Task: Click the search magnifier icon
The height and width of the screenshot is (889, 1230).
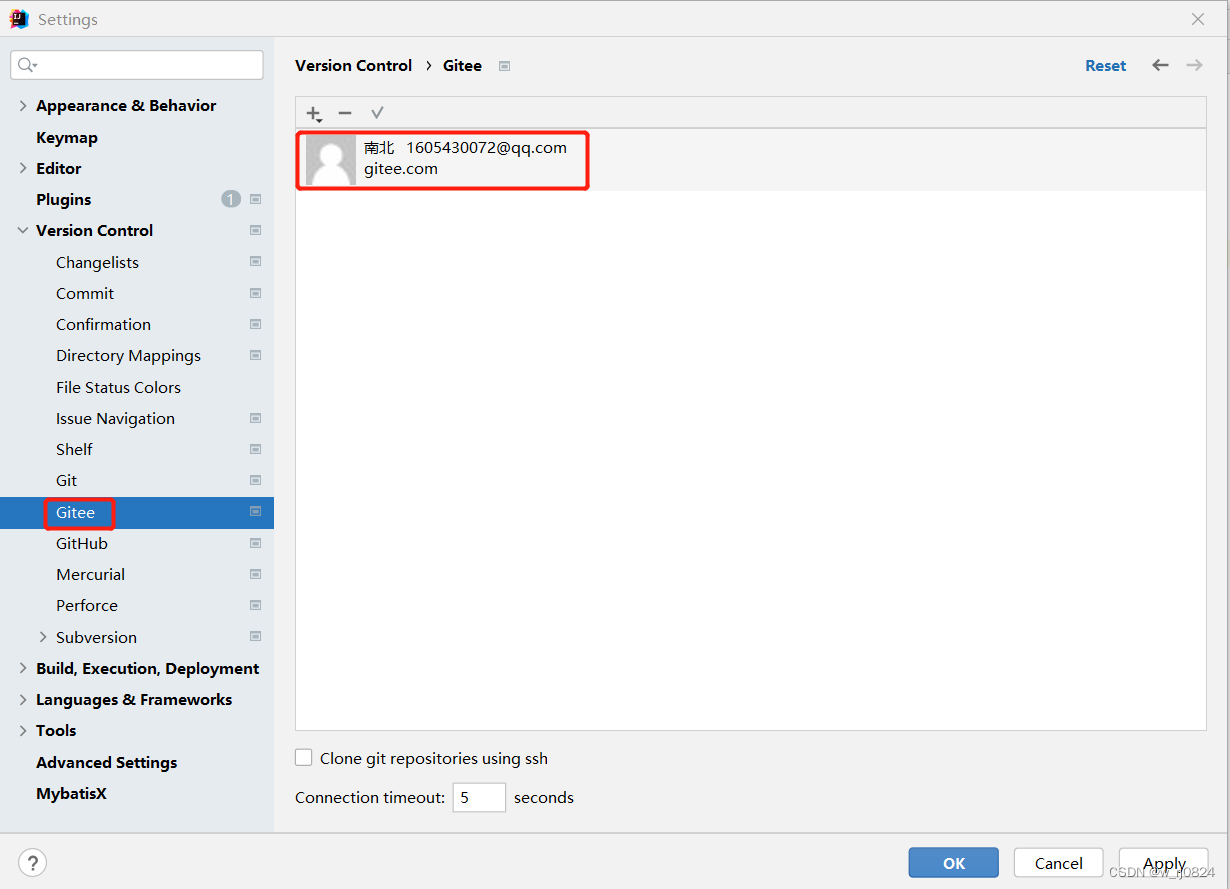Action: click(26, 65)
